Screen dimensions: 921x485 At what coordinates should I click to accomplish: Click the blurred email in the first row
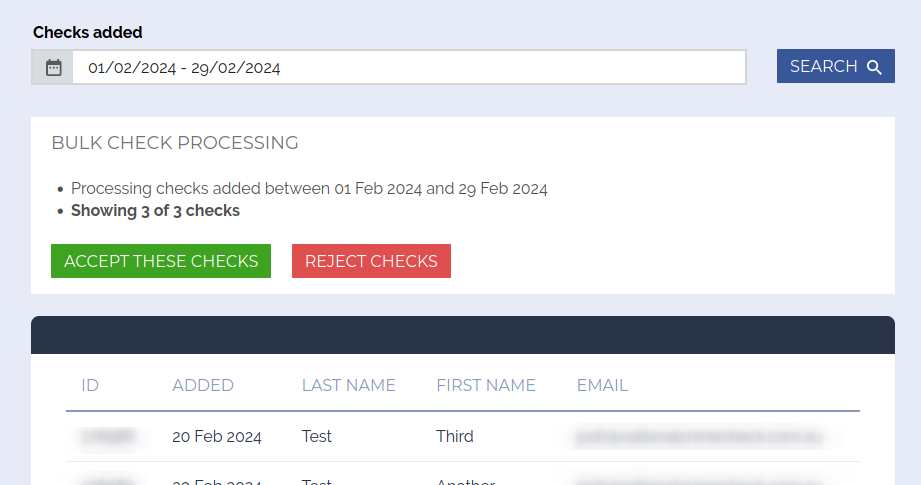tap(704, 437)
